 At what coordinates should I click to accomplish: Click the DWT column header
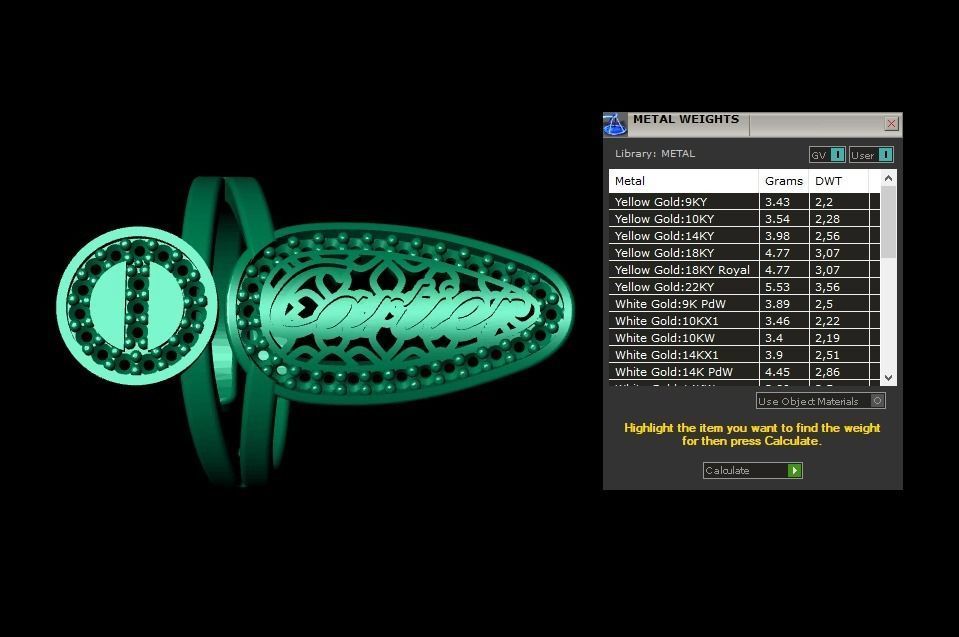839,181
